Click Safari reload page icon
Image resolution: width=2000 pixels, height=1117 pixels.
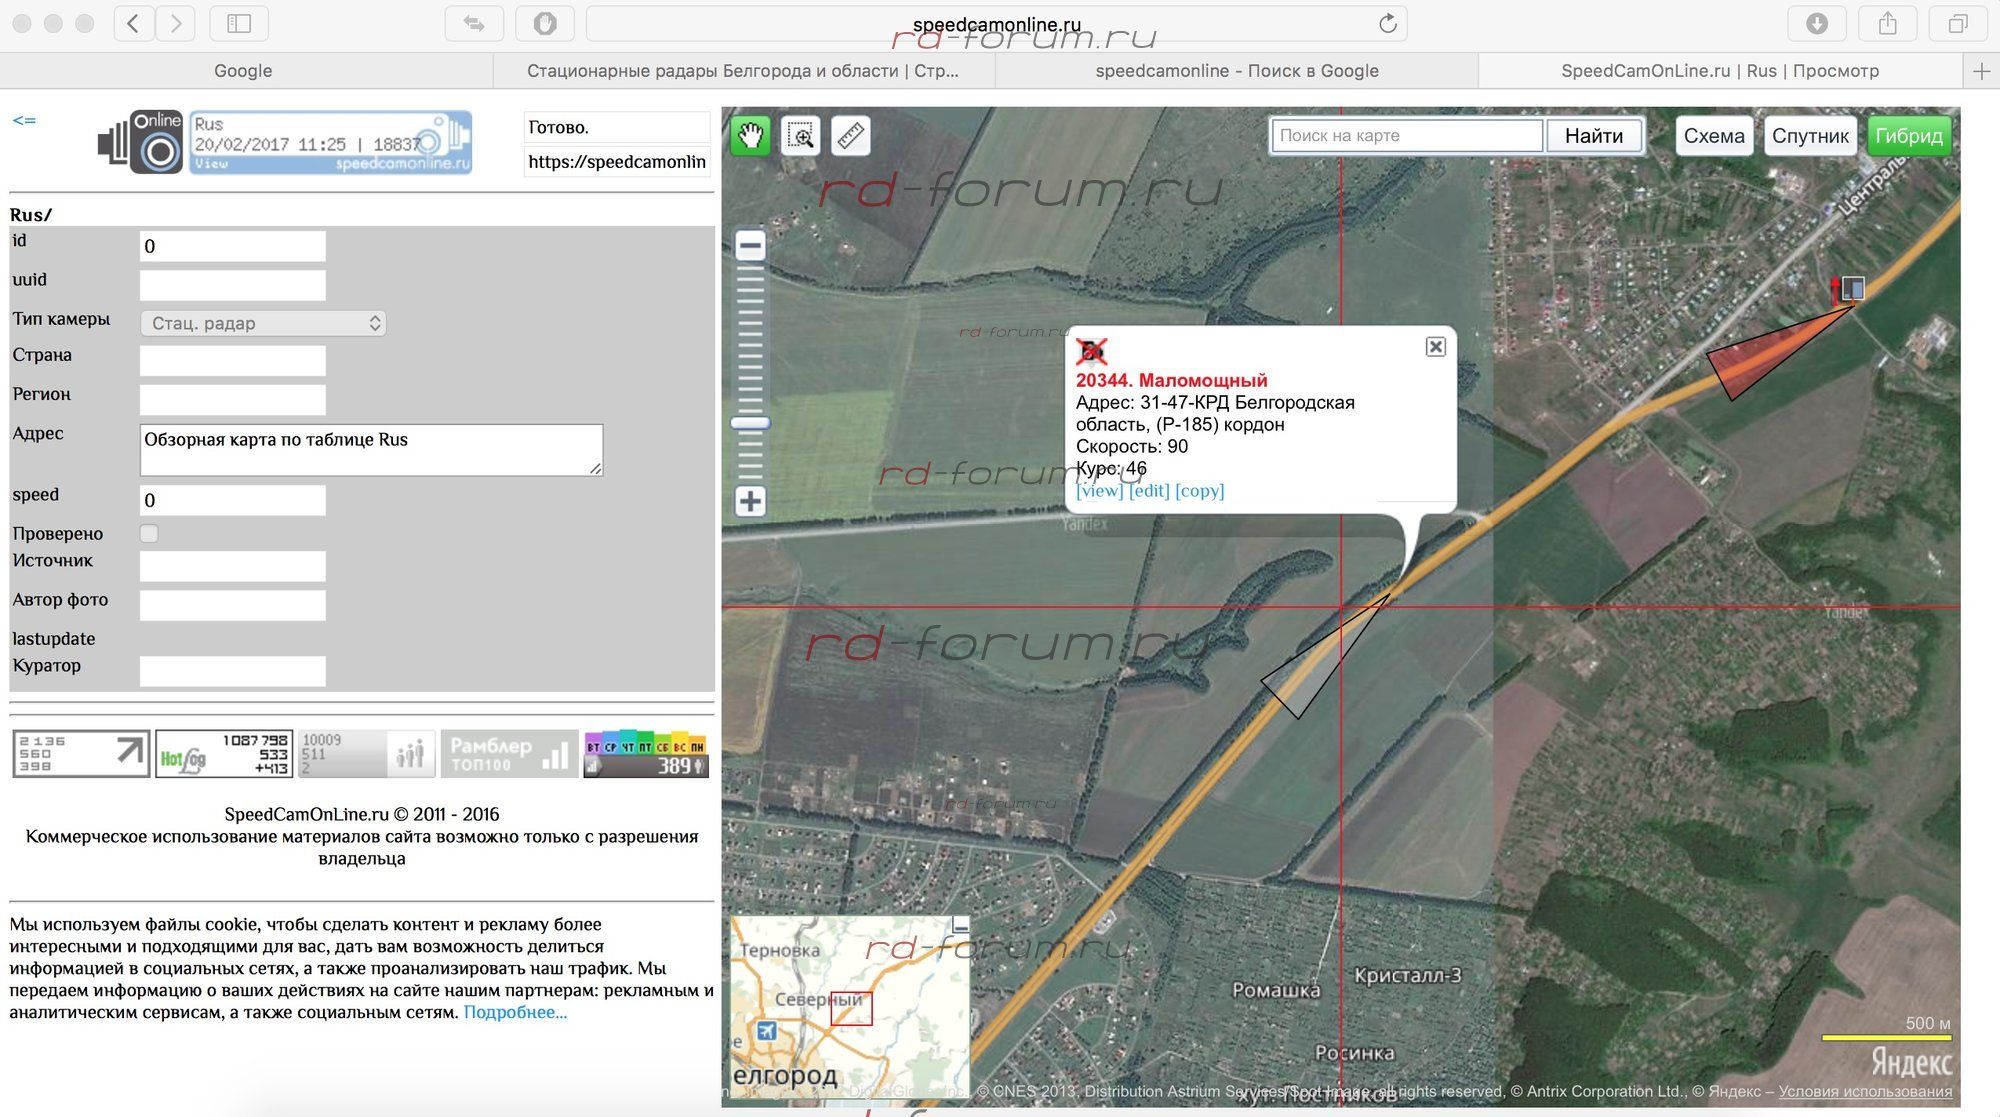point(1387,23)
